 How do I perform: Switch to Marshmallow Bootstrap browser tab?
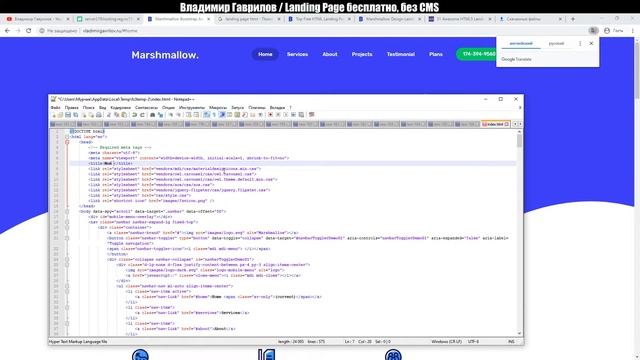(x=178, y=19)
